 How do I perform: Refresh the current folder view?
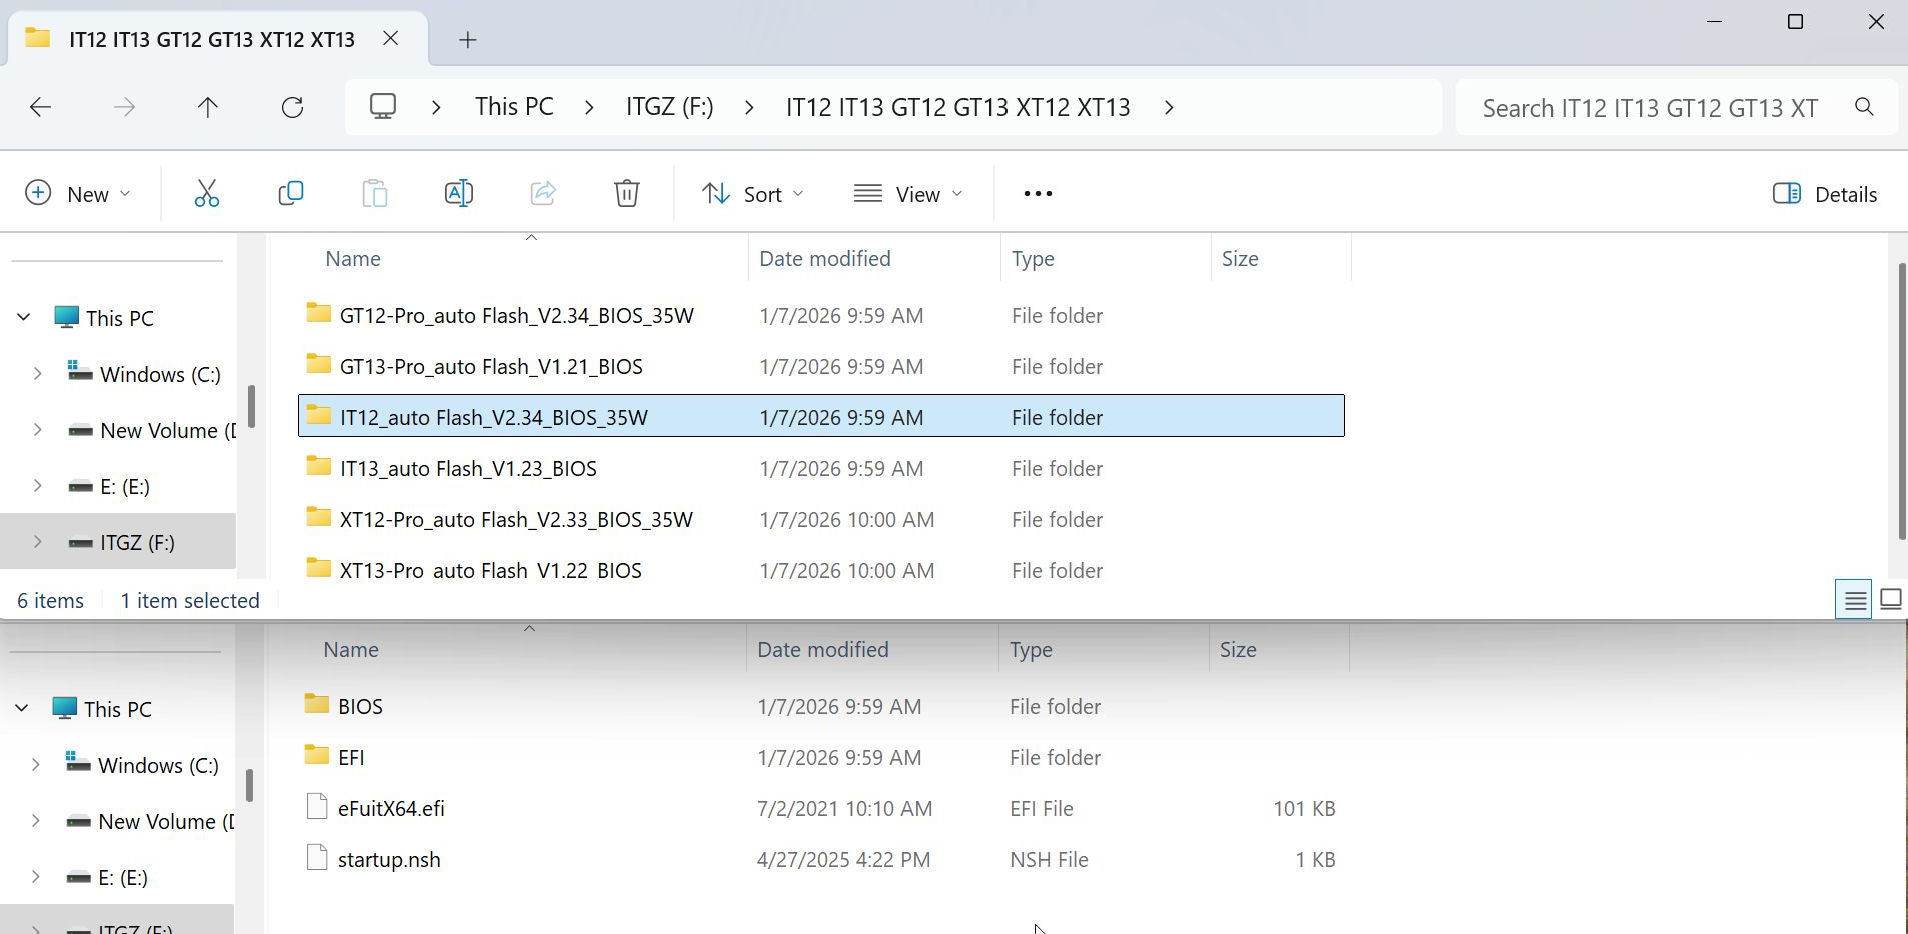292,107
